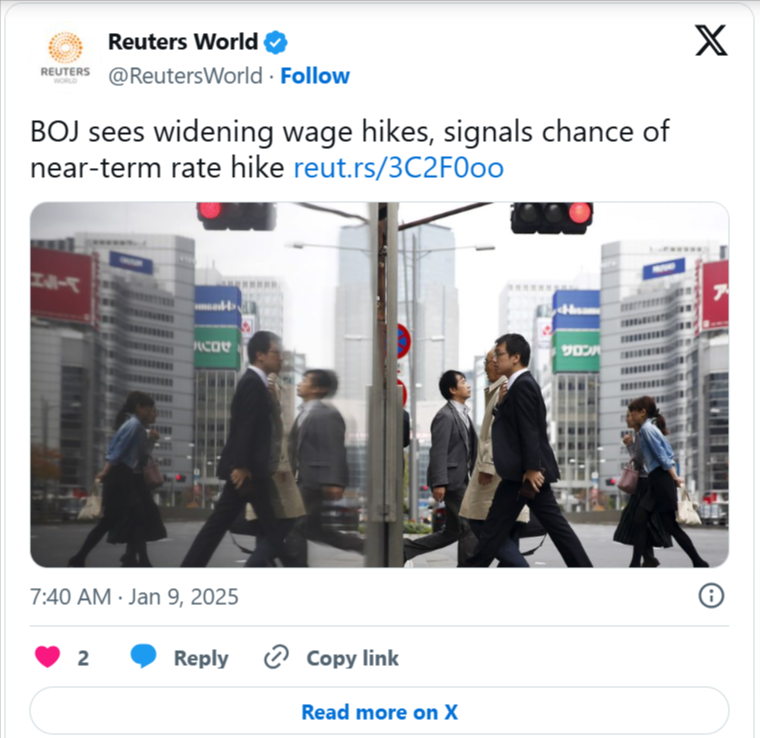Click the chain copy link icon
The image size is (760, 738).
[x=276, y=657]
